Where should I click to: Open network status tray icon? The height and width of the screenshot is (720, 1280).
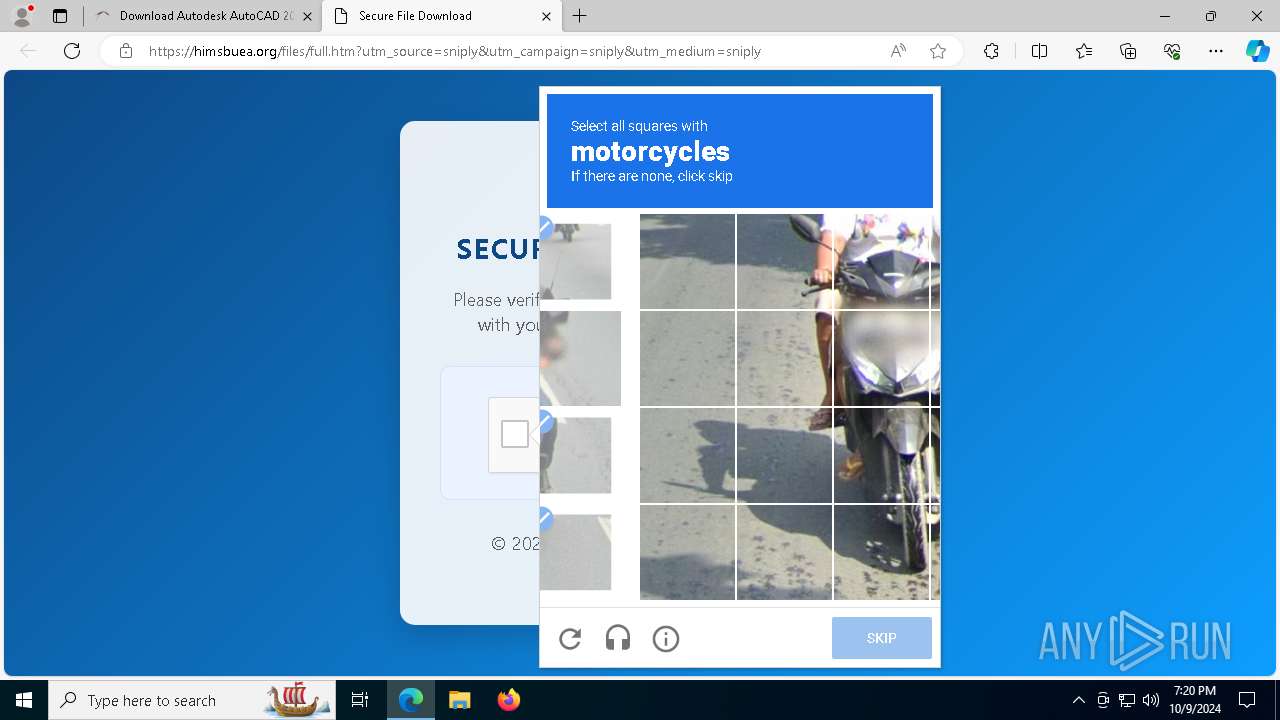[x=1127, y=700]
